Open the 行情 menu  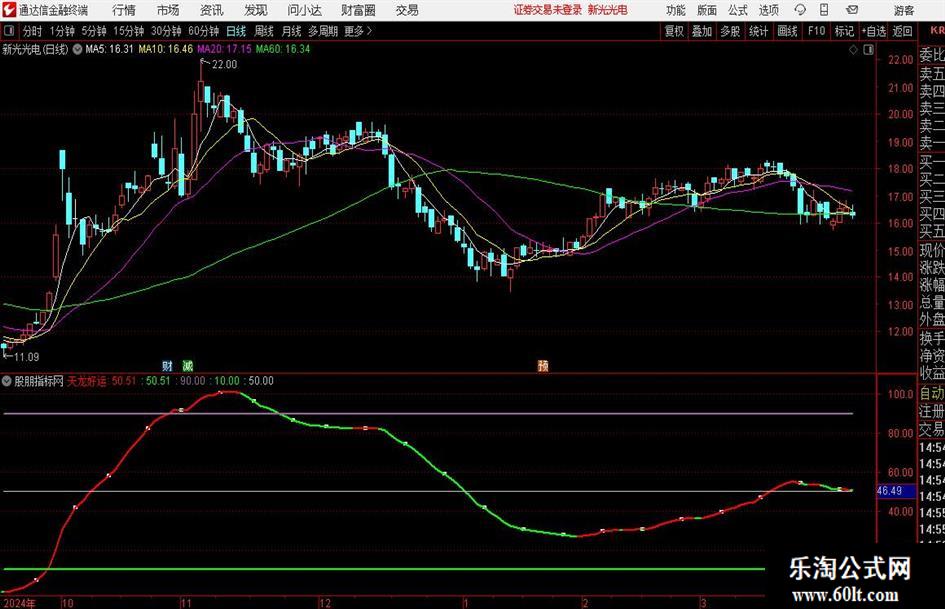(124, 10)
